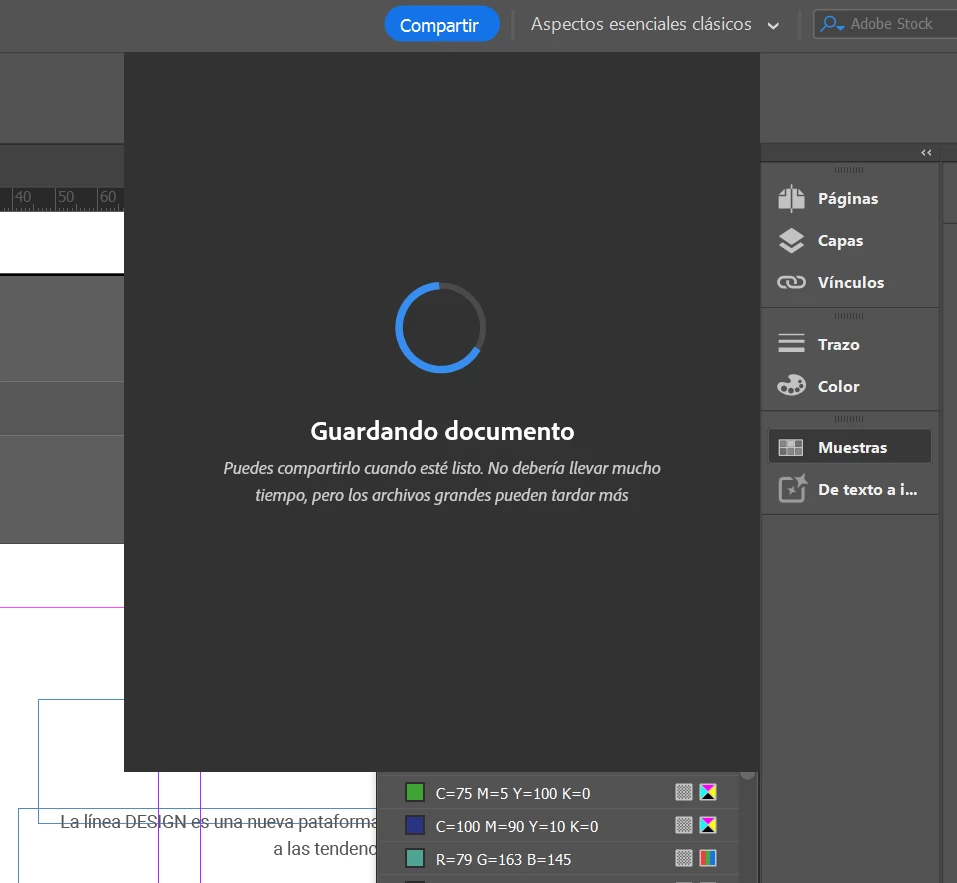Screen dimensions: 957x883
Task: Click the C=100 M=90 Y=10 K=0 swatch name
Action: tap(516, 826)
